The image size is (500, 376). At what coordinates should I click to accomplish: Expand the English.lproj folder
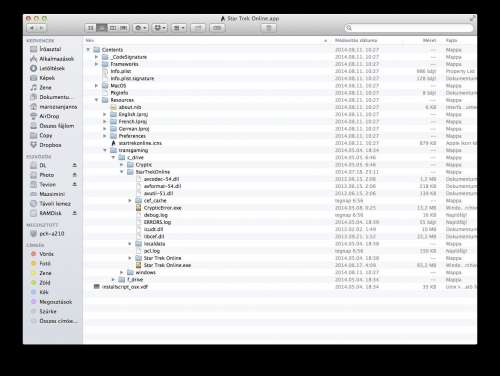click(x=105, y=114)
